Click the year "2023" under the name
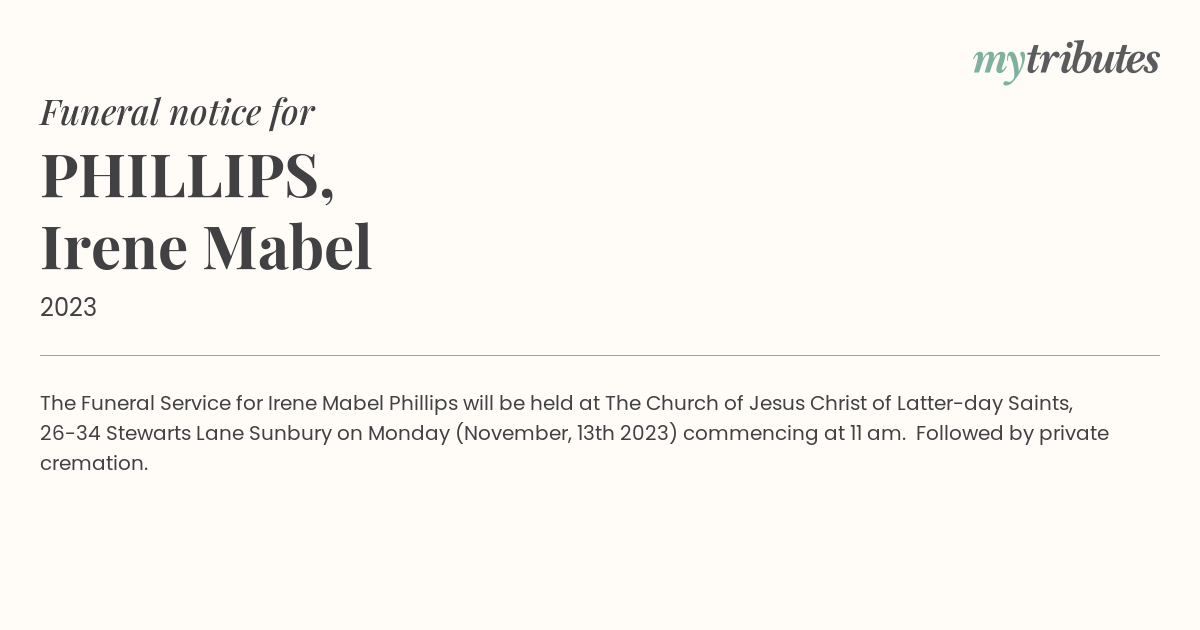 [68, 308]
